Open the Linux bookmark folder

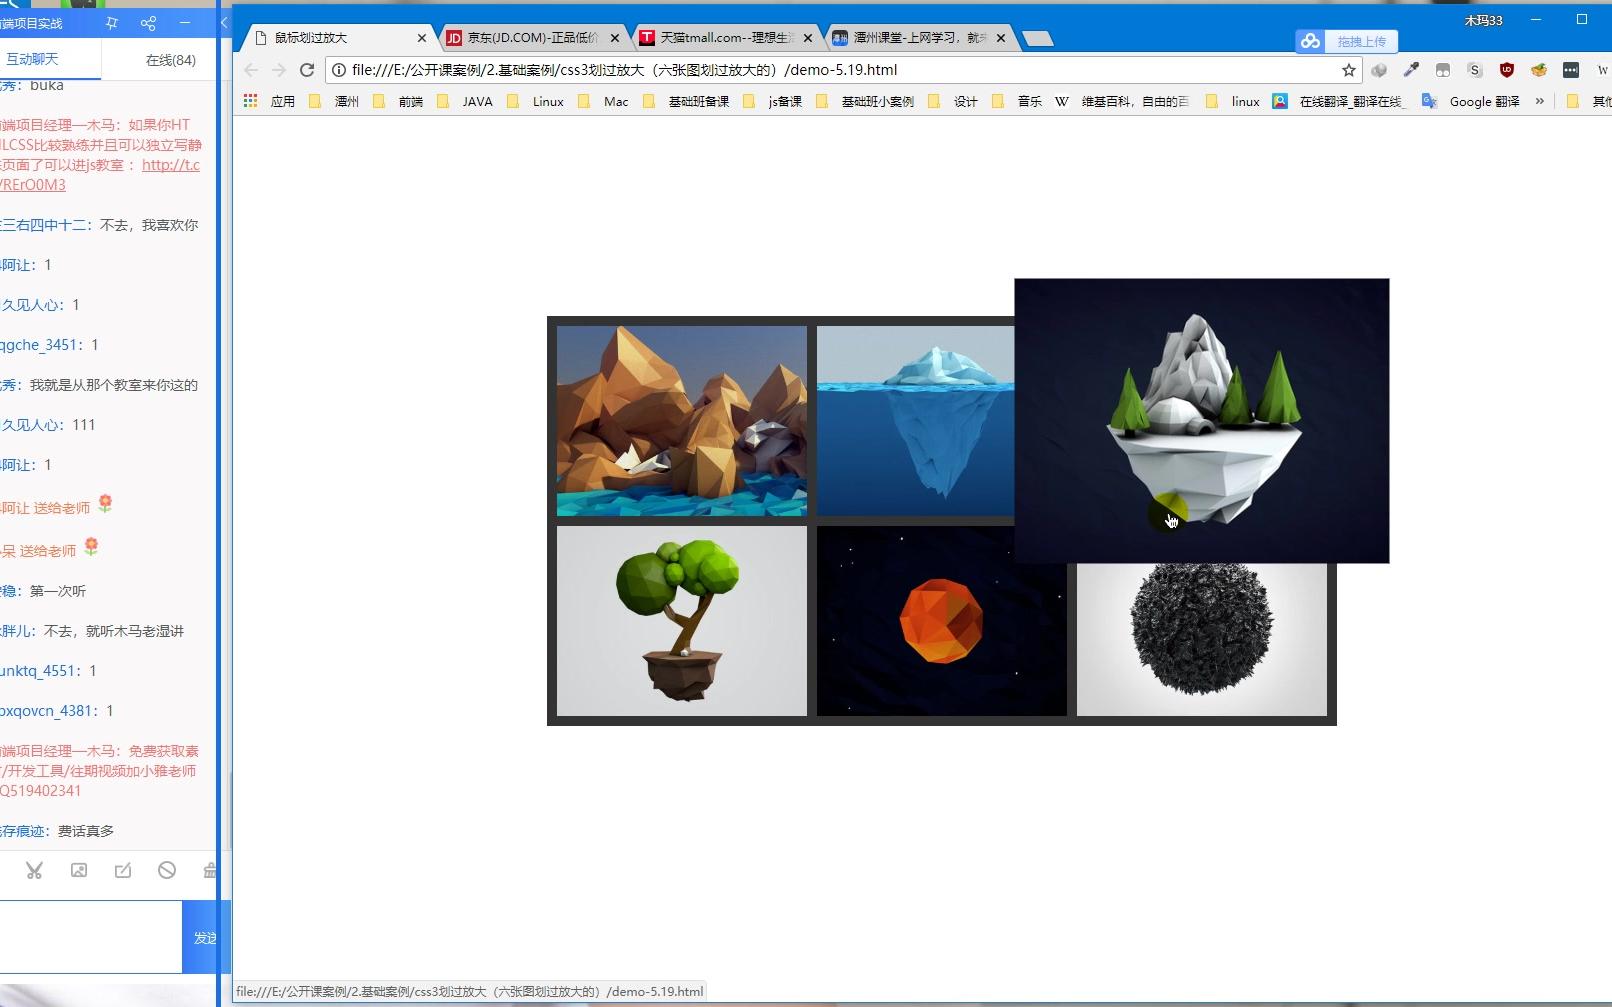(x=536, y=101)
